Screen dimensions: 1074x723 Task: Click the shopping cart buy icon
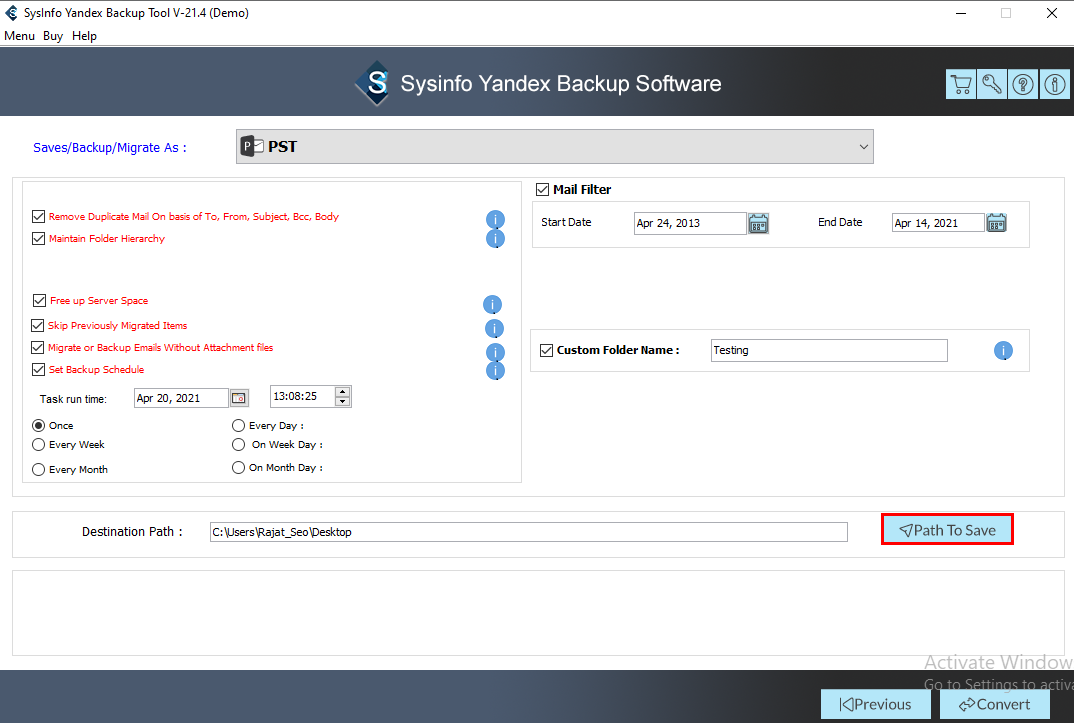(x=961, y=84)
